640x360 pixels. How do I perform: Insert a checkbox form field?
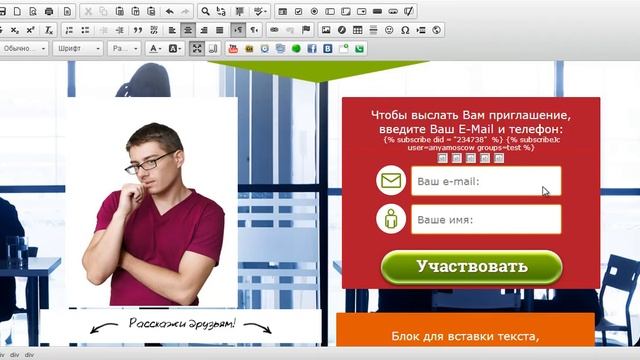298,11
